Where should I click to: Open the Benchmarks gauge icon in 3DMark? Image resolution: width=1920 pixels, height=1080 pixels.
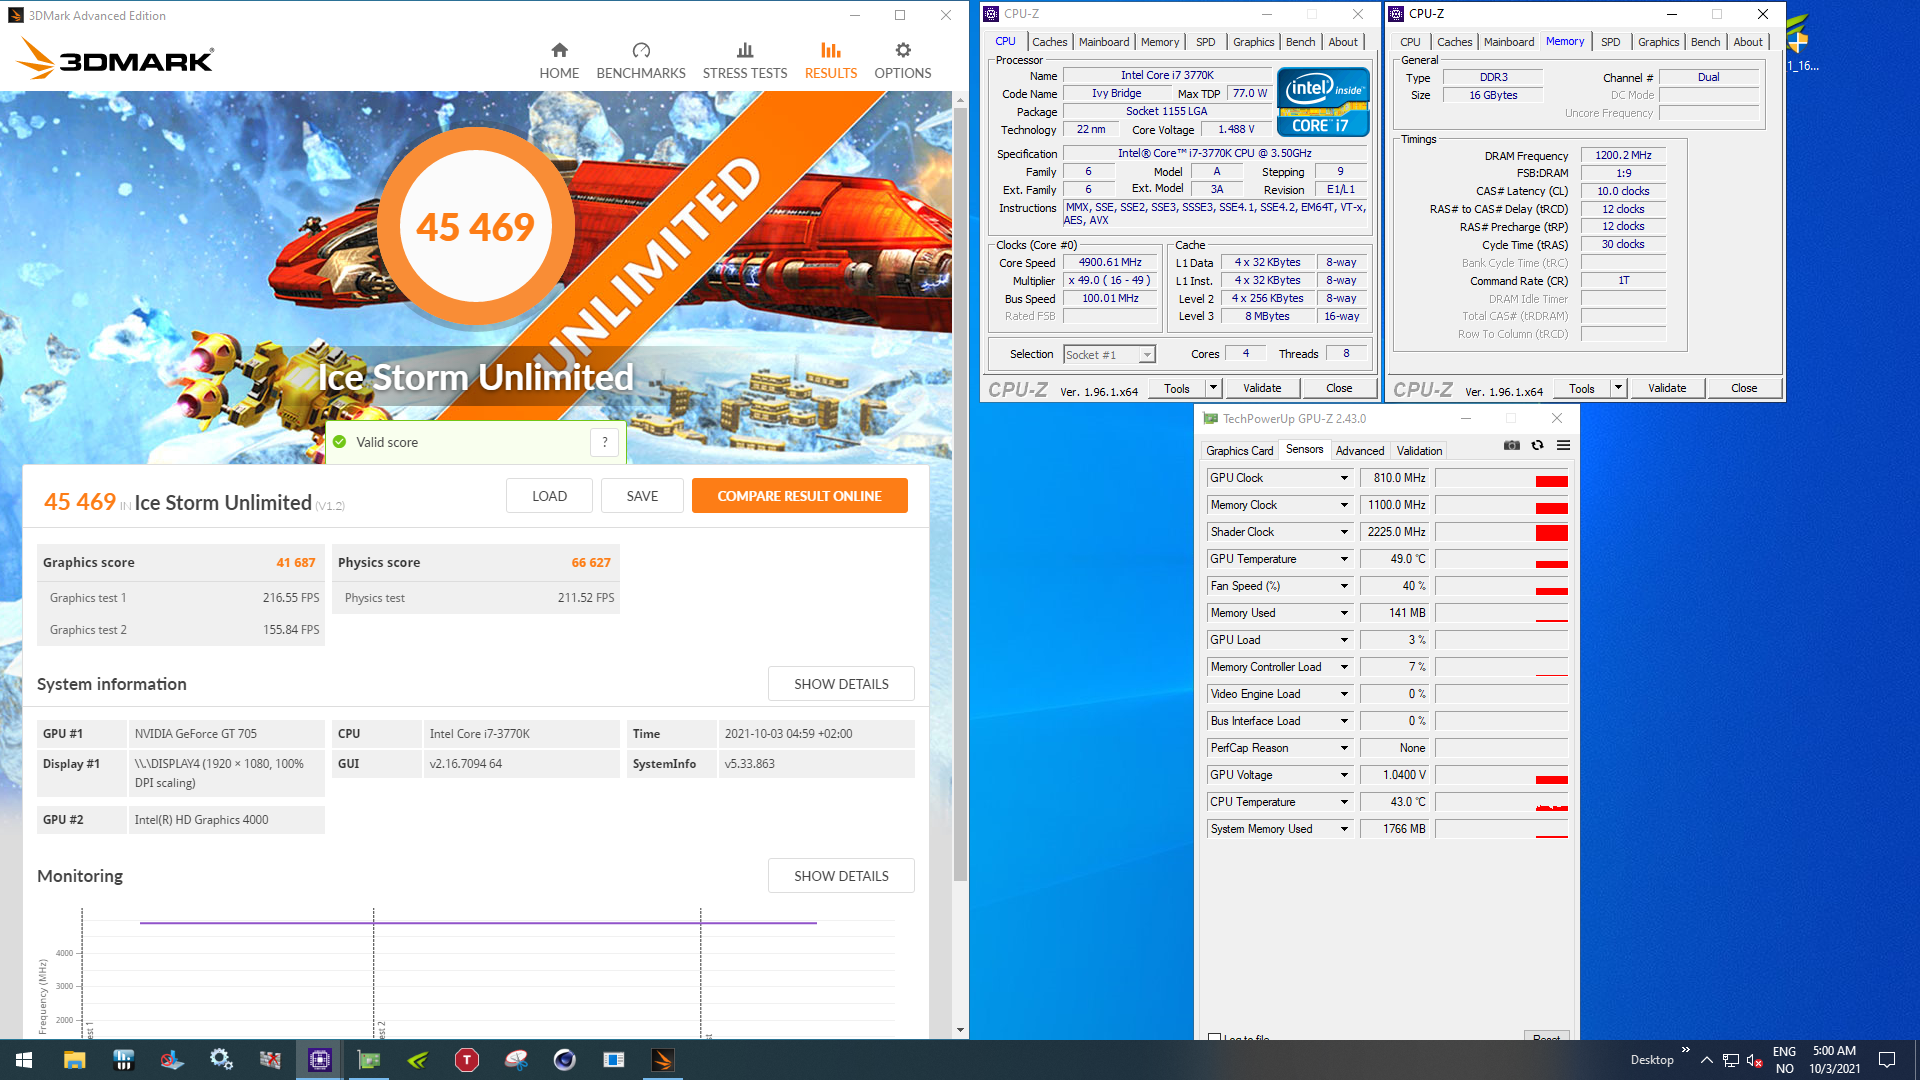coord(641,50)
